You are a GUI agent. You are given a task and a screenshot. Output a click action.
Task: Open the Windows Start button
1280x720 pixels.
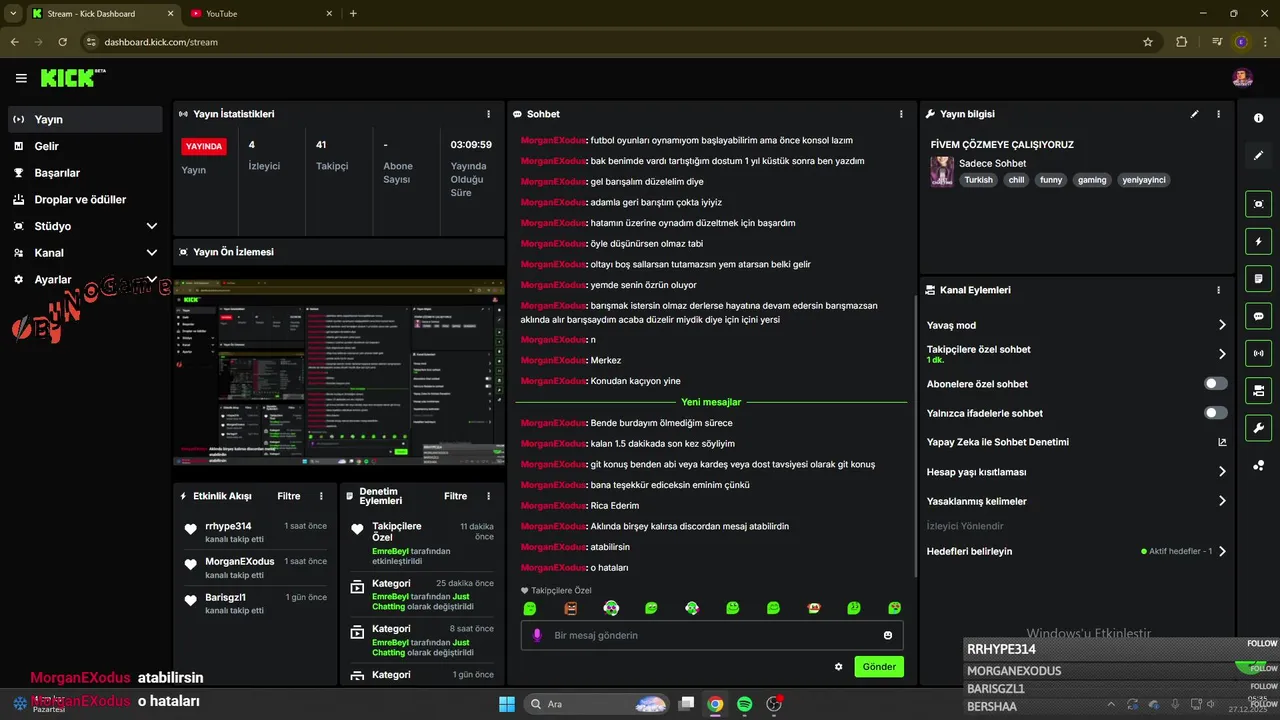(x=506, y=704)
